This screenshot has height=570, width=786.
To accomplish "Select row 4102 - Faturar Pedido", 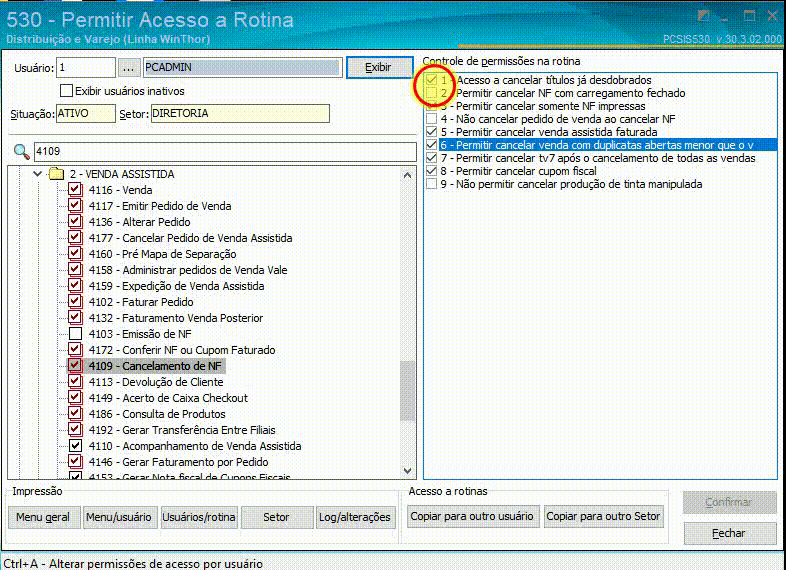I will point(141,302).
